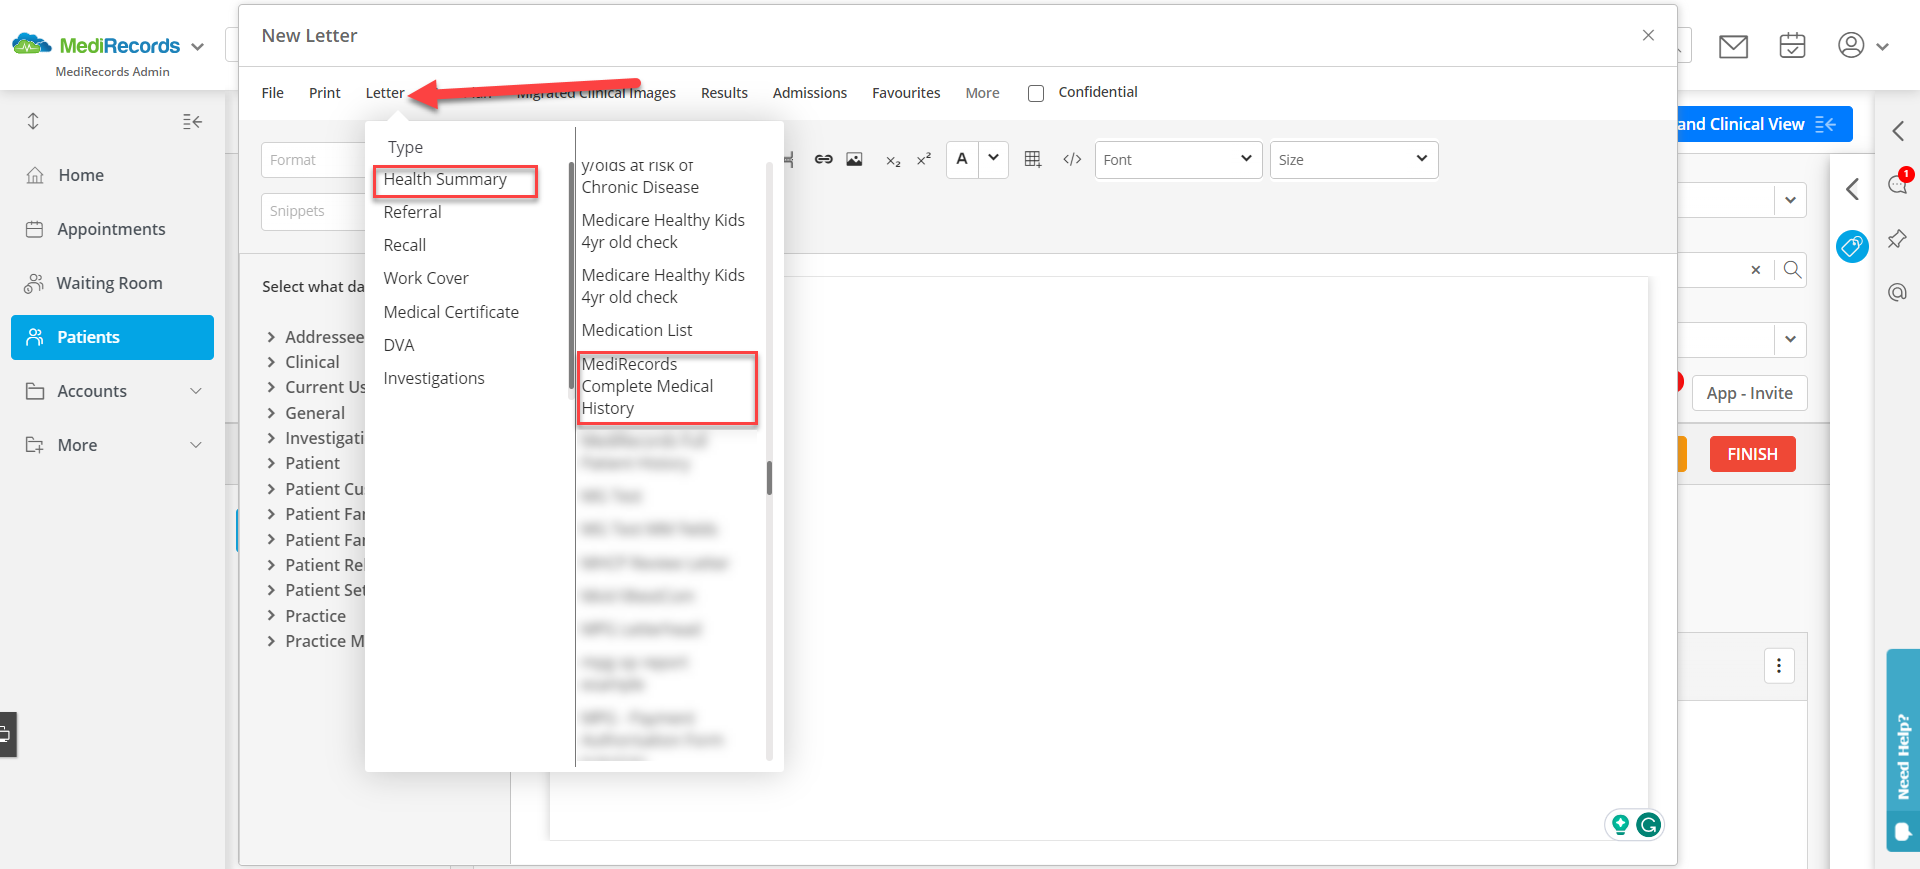Open the File menu
The height and width of the screenshot is (869, 1920).
click(273, 93)
